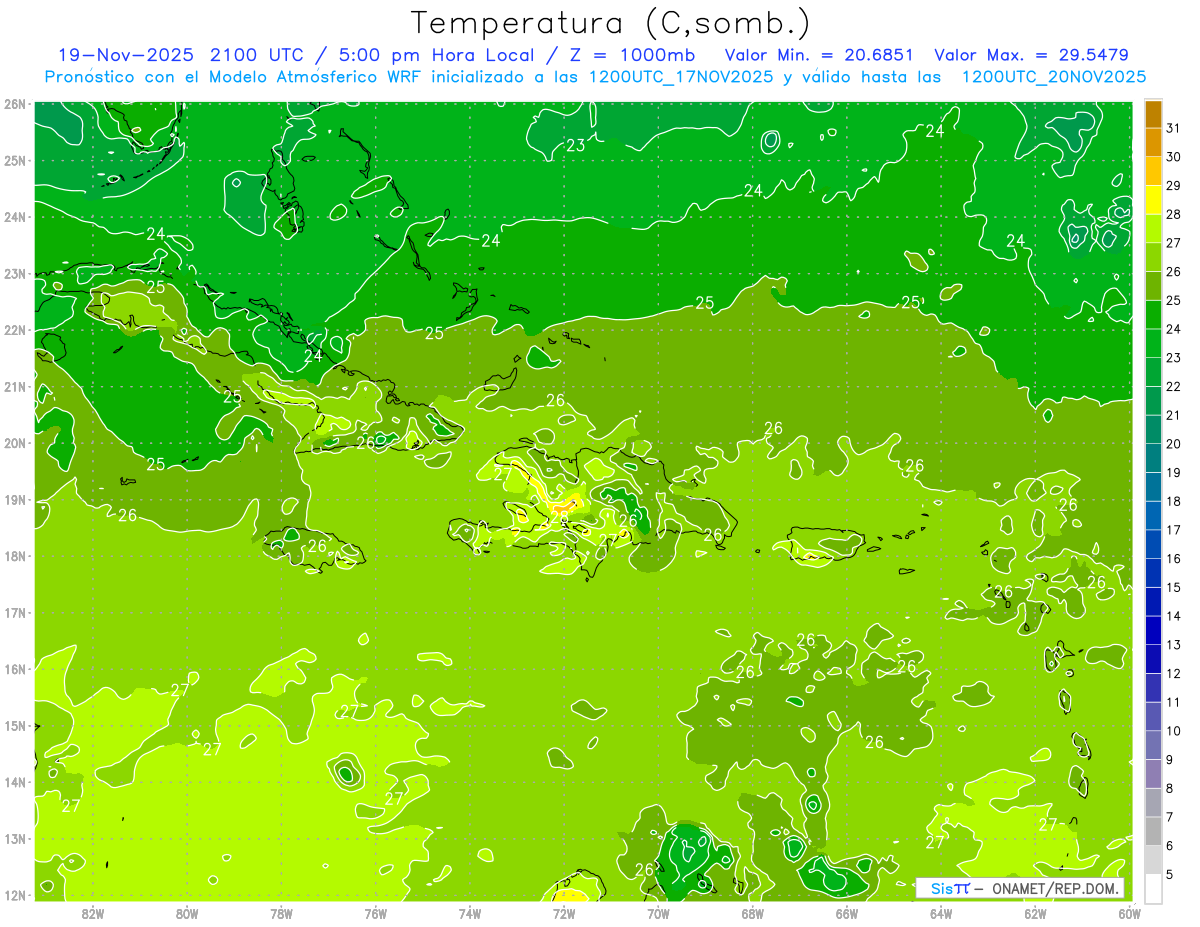The height and width of the screenshot is (927, 1200).
Task: Click the valid-until time '1200UTC_20NOV2025'
Action: click(1053, 77)
